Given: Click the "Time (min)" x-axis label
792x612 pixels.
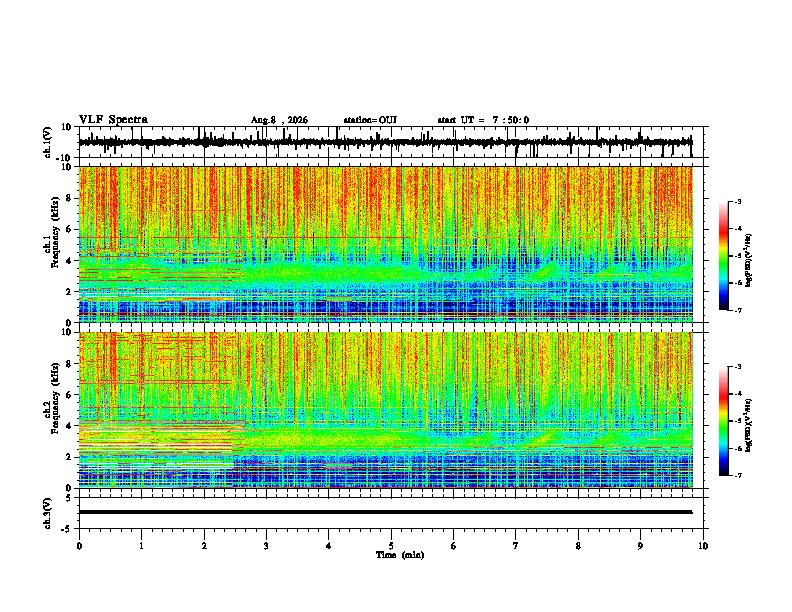Looking at the screenshot, I should pos(400,555).
